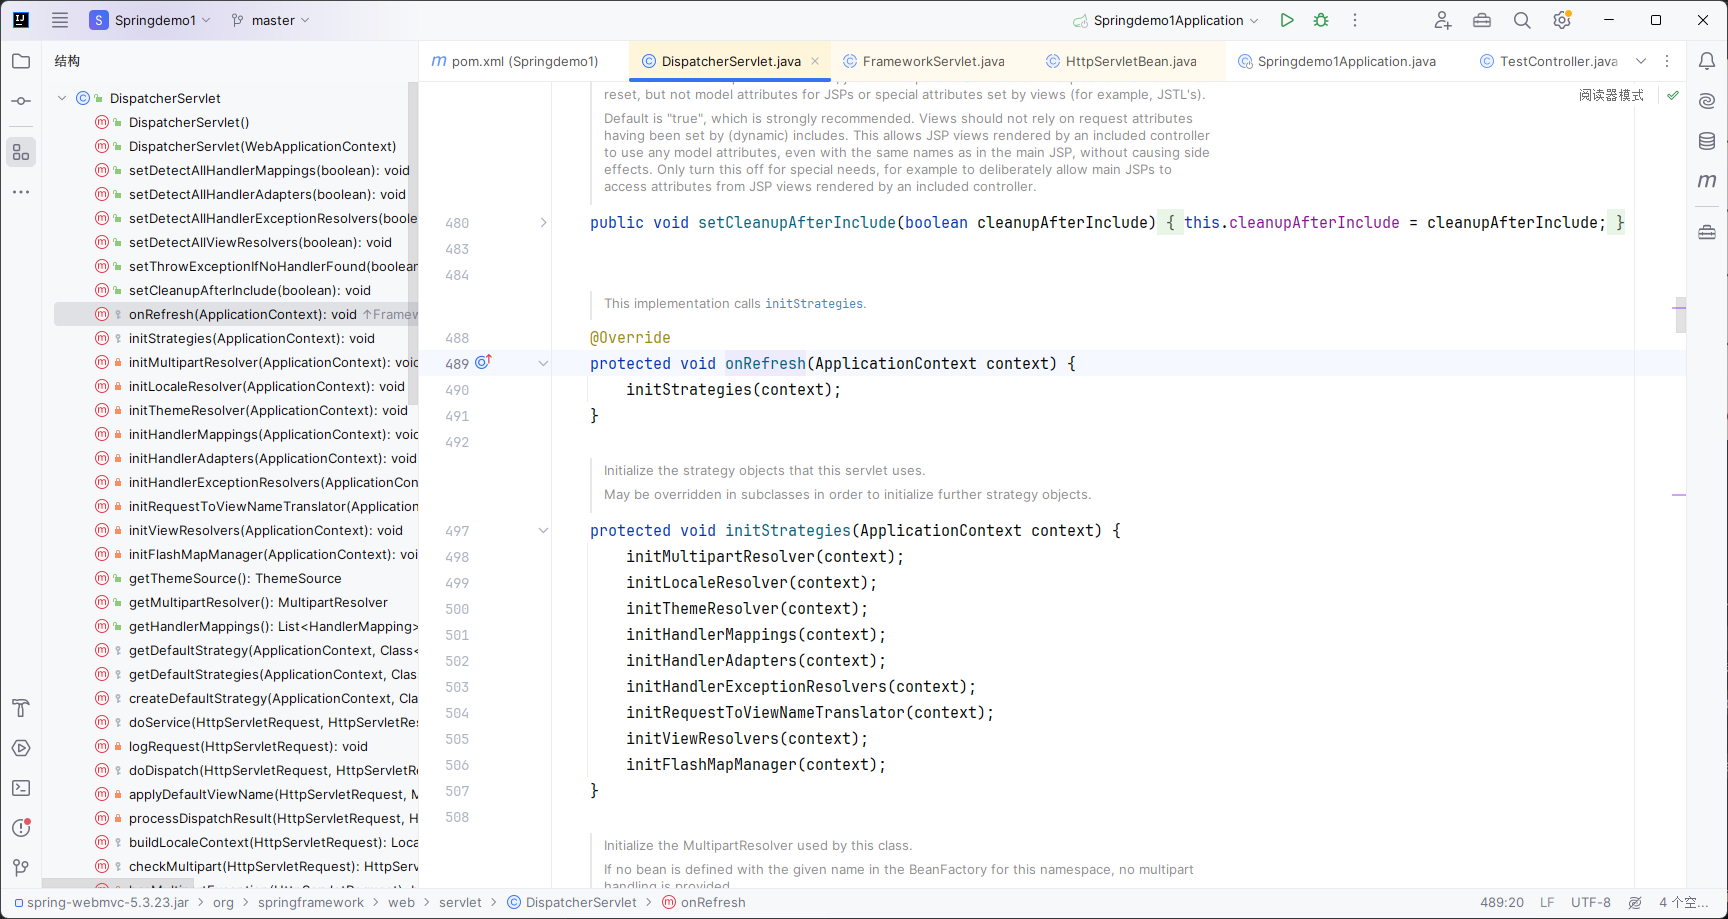Image resolution: width=1728 pixels, height=919 pixels.
Task: Click servlet breadcrumb
Action: coord(460,903)
